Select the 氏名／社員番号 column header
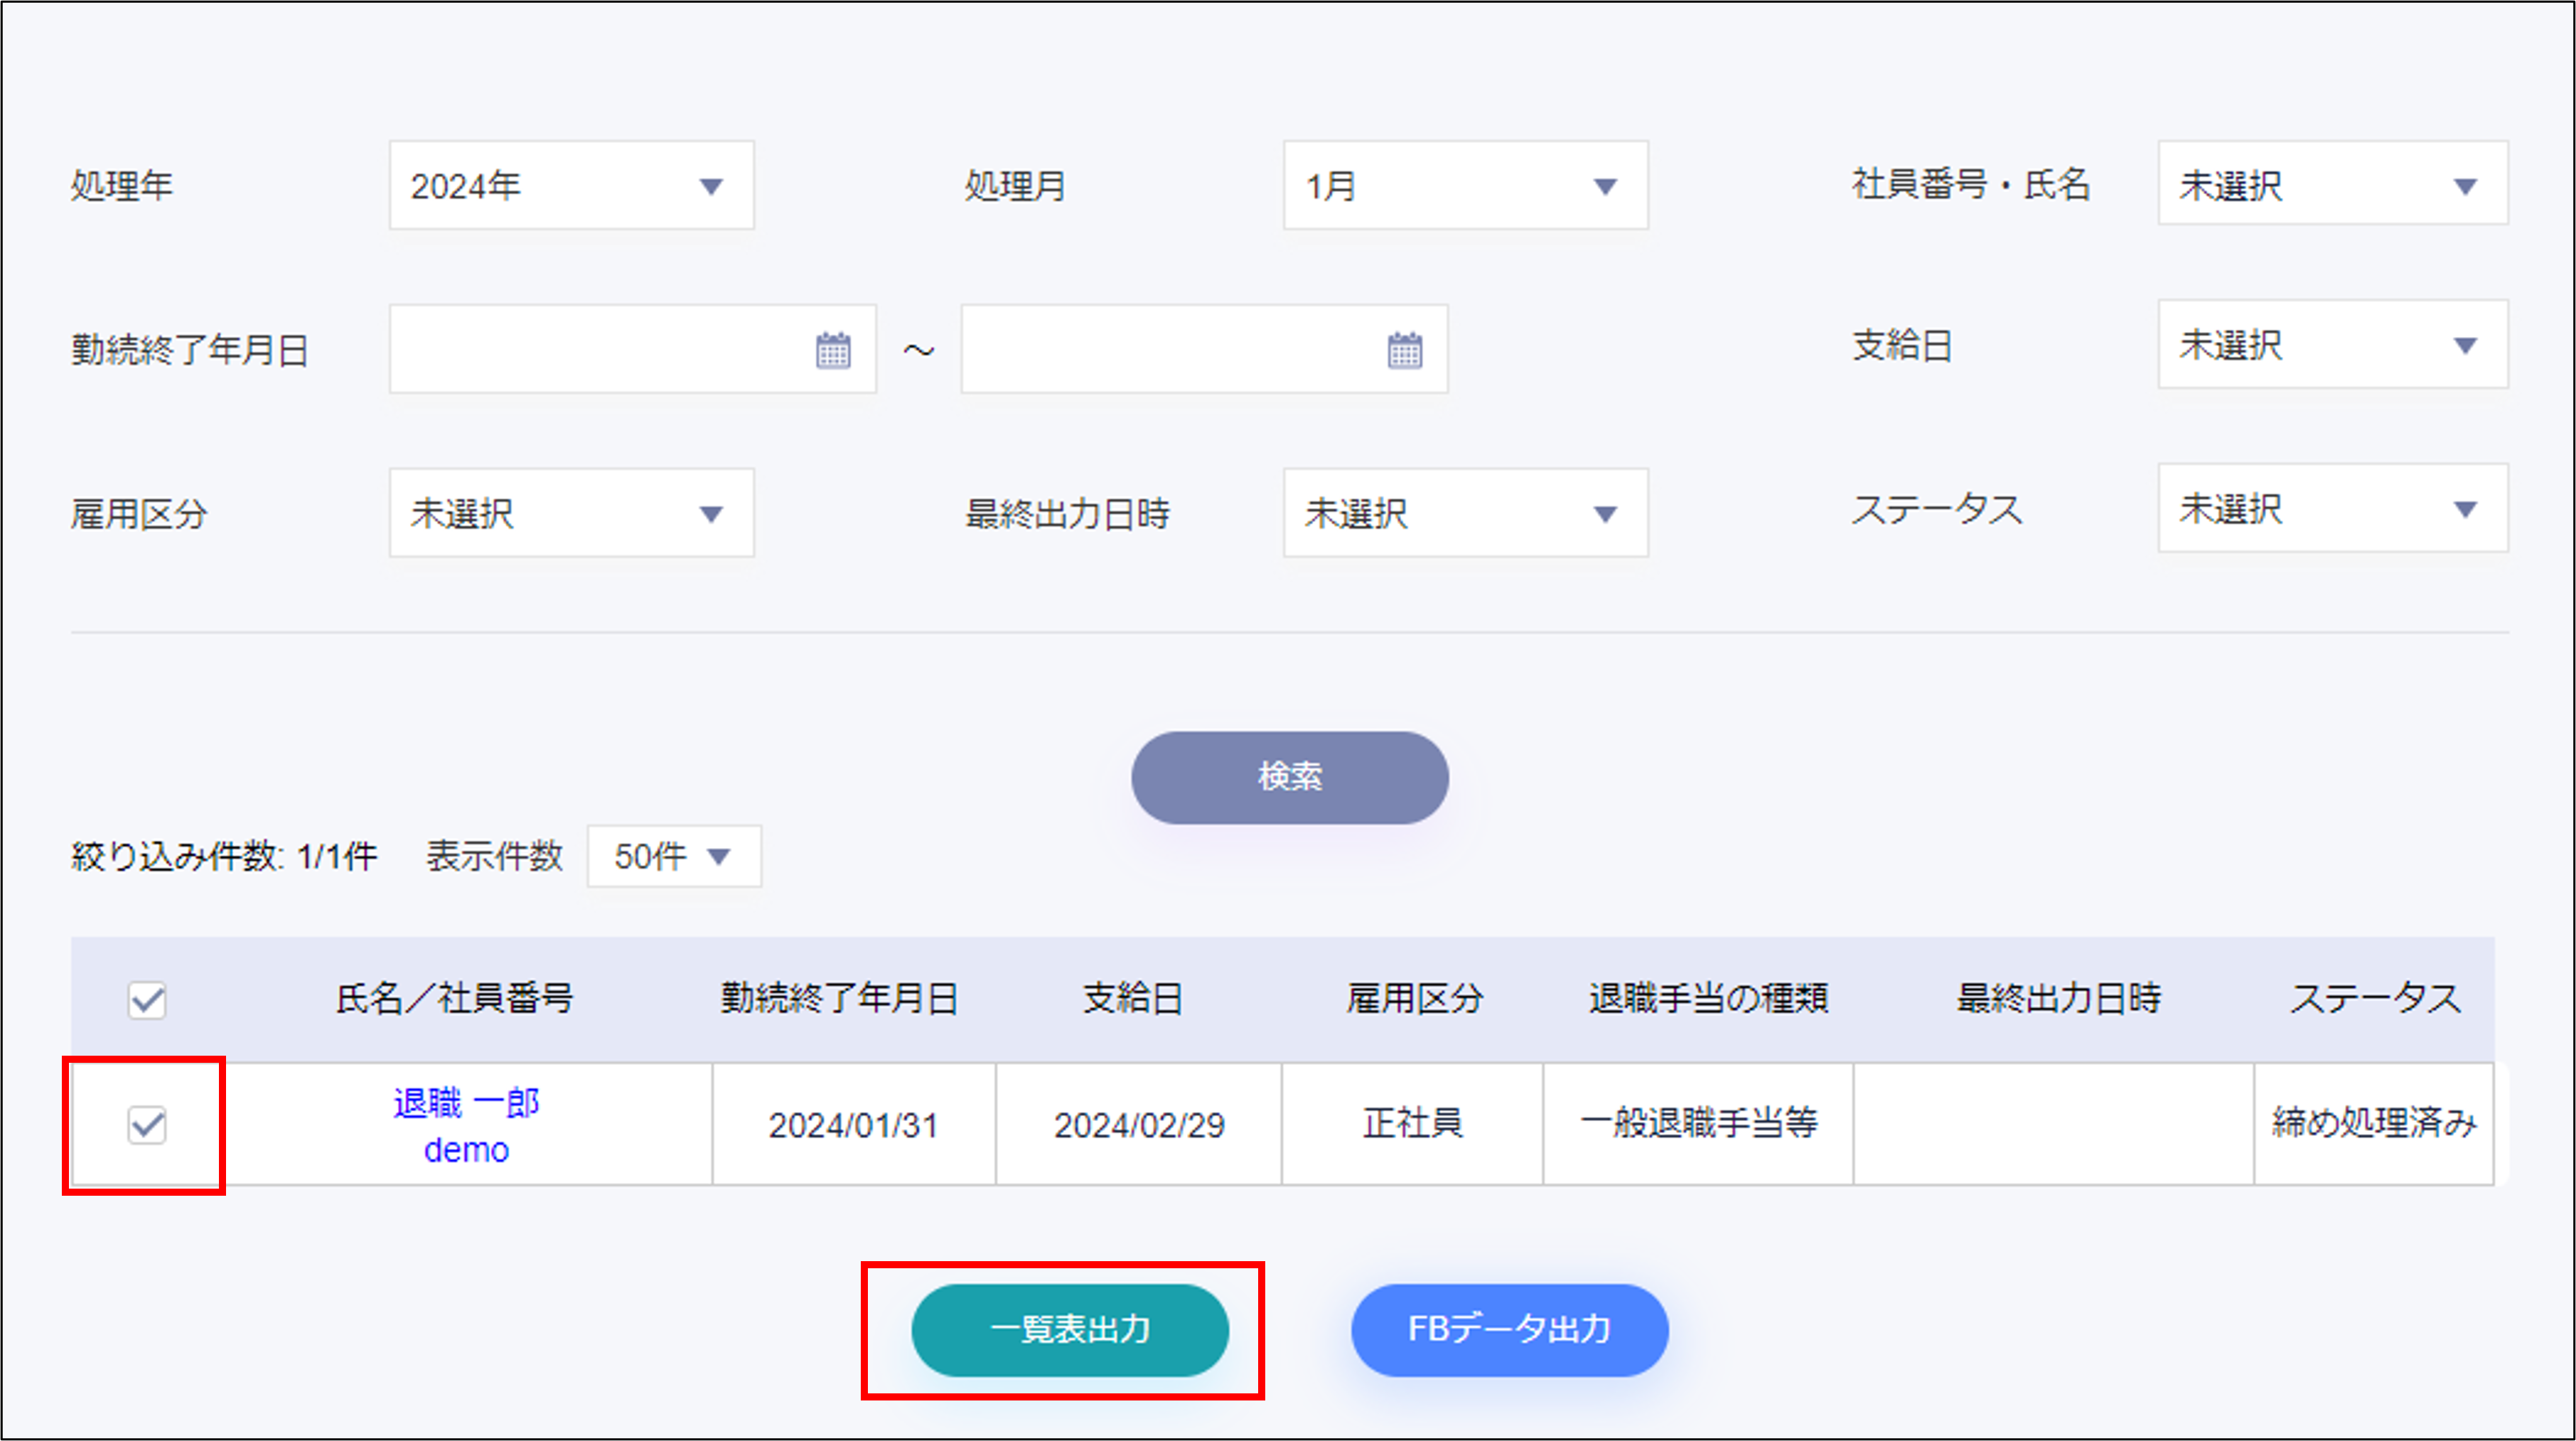 pos(456,999)
